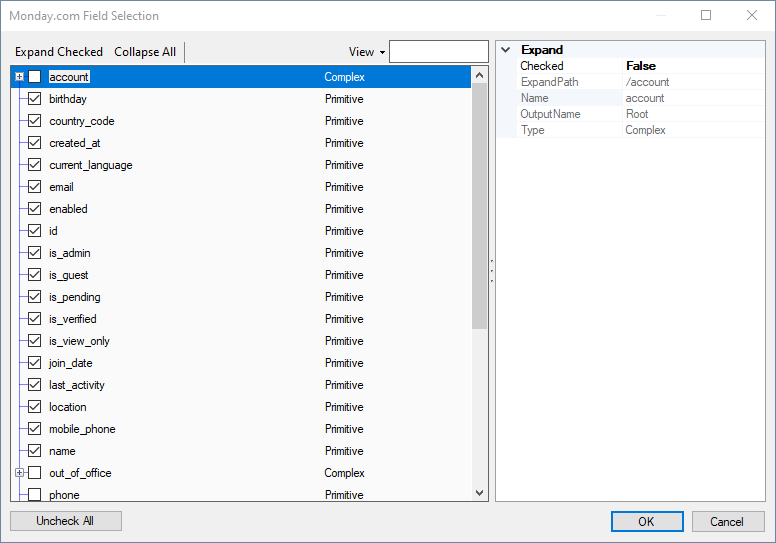Click Complex type of out_of_office row

344,473
